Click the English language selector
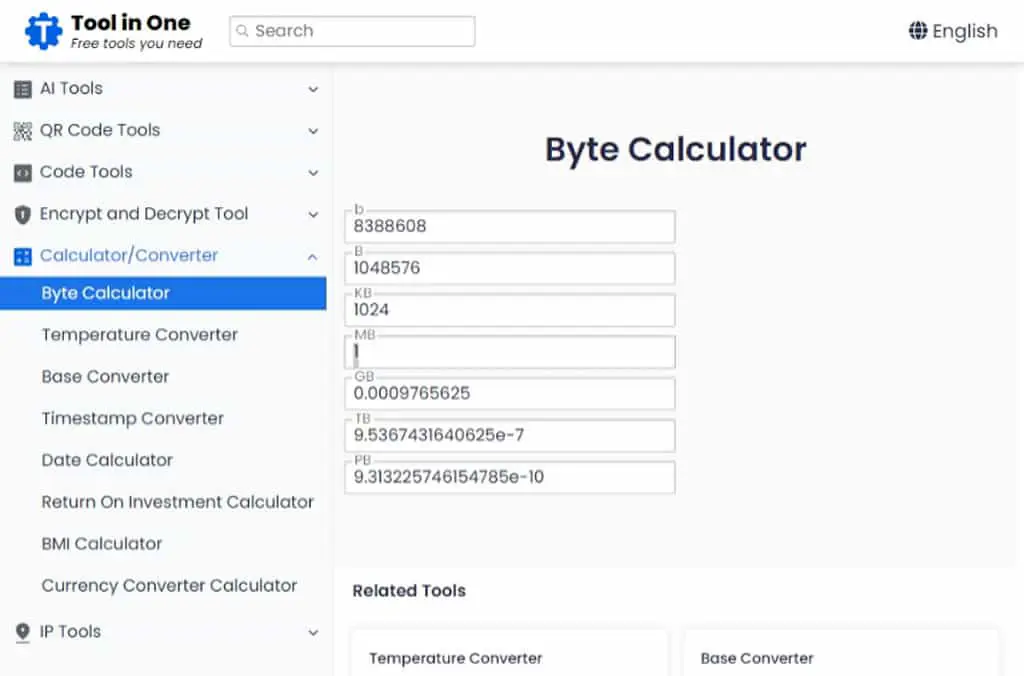The width and height of the screenshot is (1024, 676). pos(953,31)
